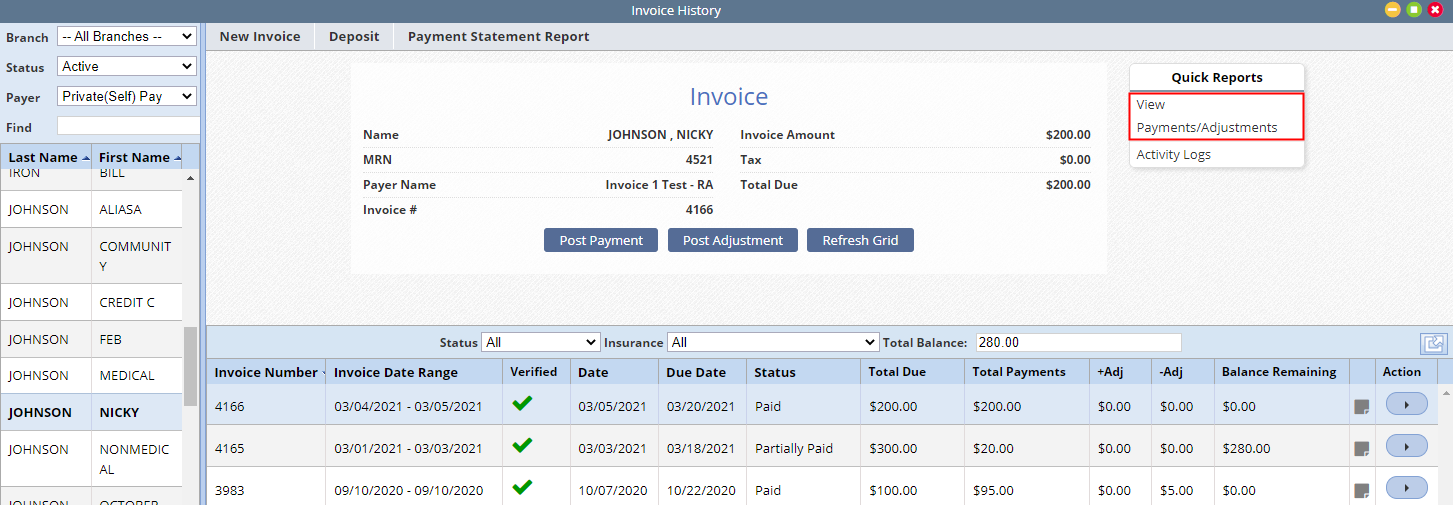Select patient JOHNSON NICKY

[x=91, y=412]
